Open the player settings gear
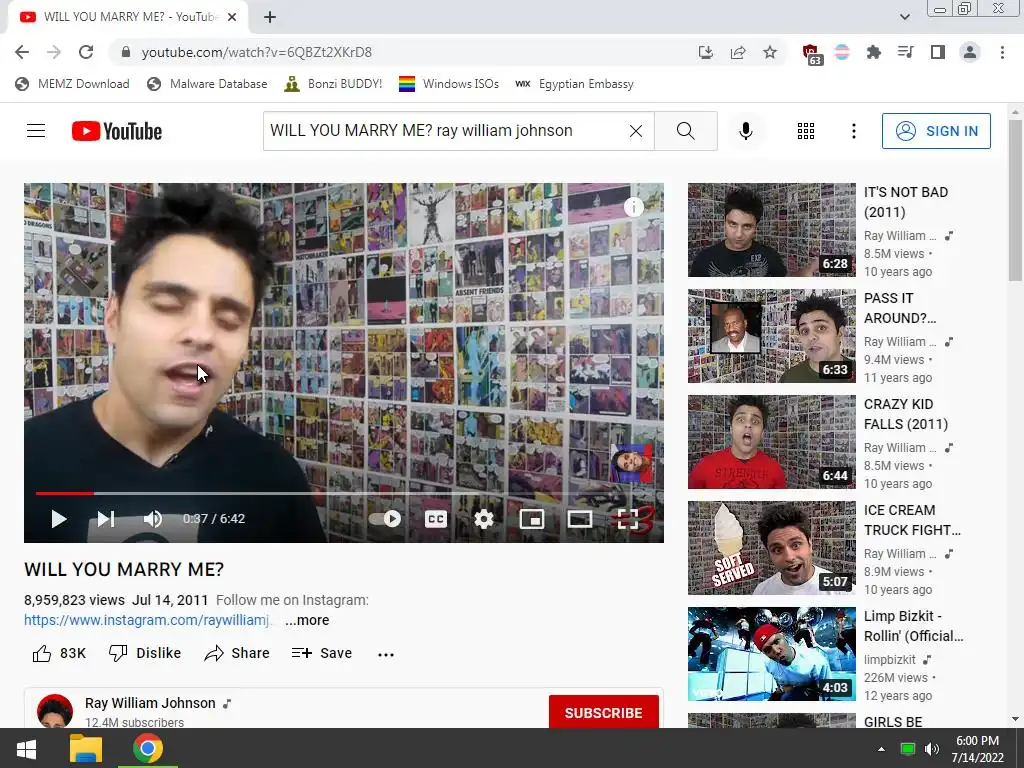The width and height of the screenshot is (1024, 768). [484, 519]
